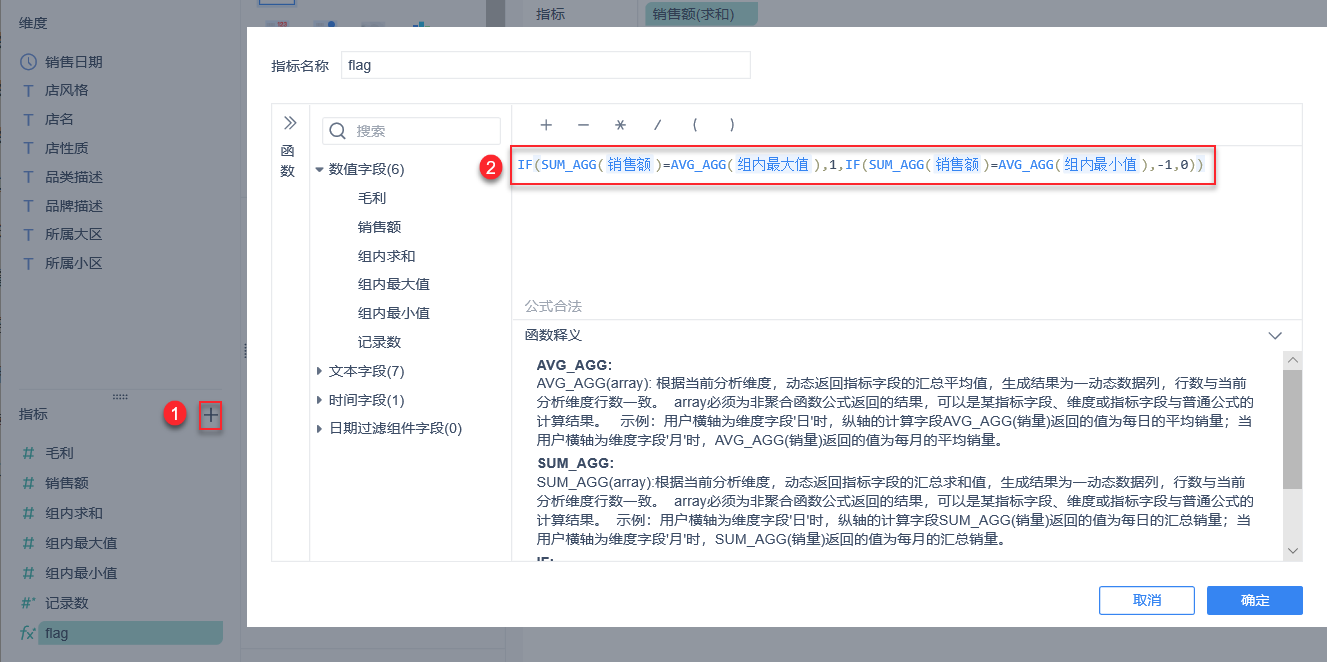Expand the 日期过滤组件字段(0) group
The image size is (1327, 662).
pyautogui.click(x=320, y=429)
